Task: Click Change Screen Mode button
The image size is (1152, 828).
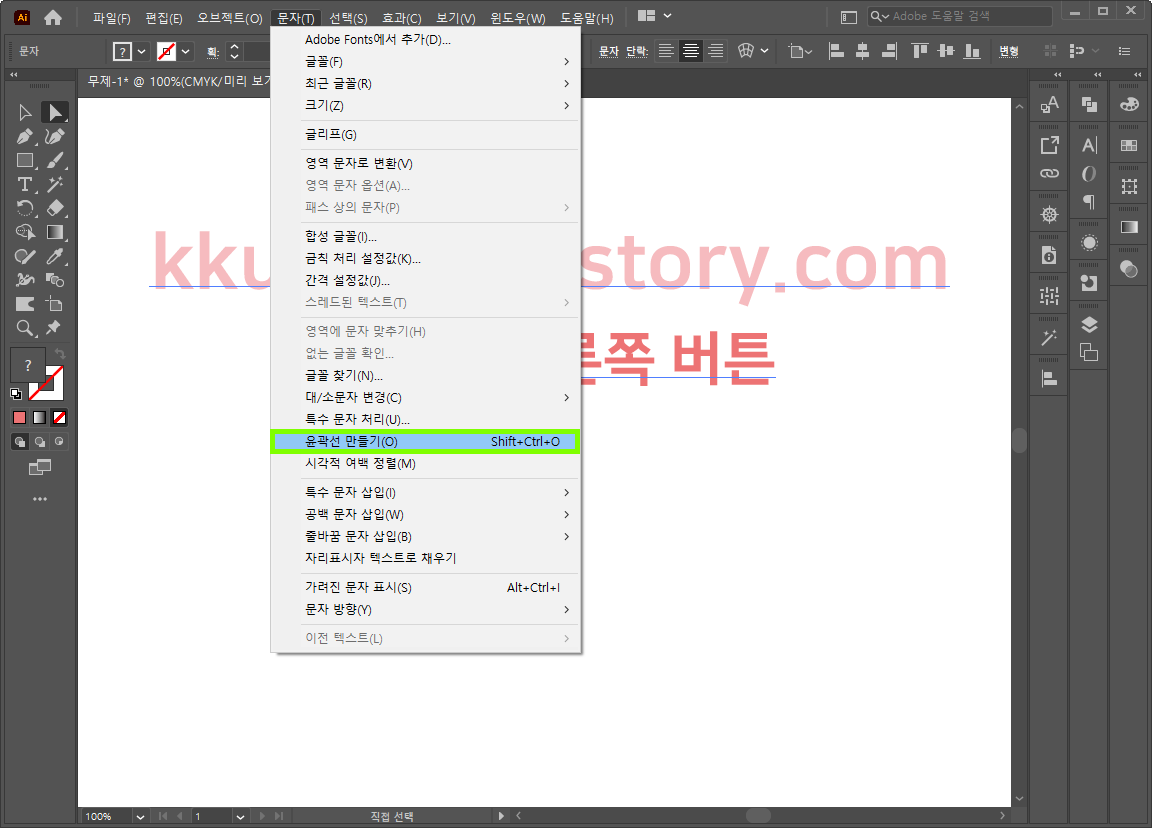Action: point(40,467)
